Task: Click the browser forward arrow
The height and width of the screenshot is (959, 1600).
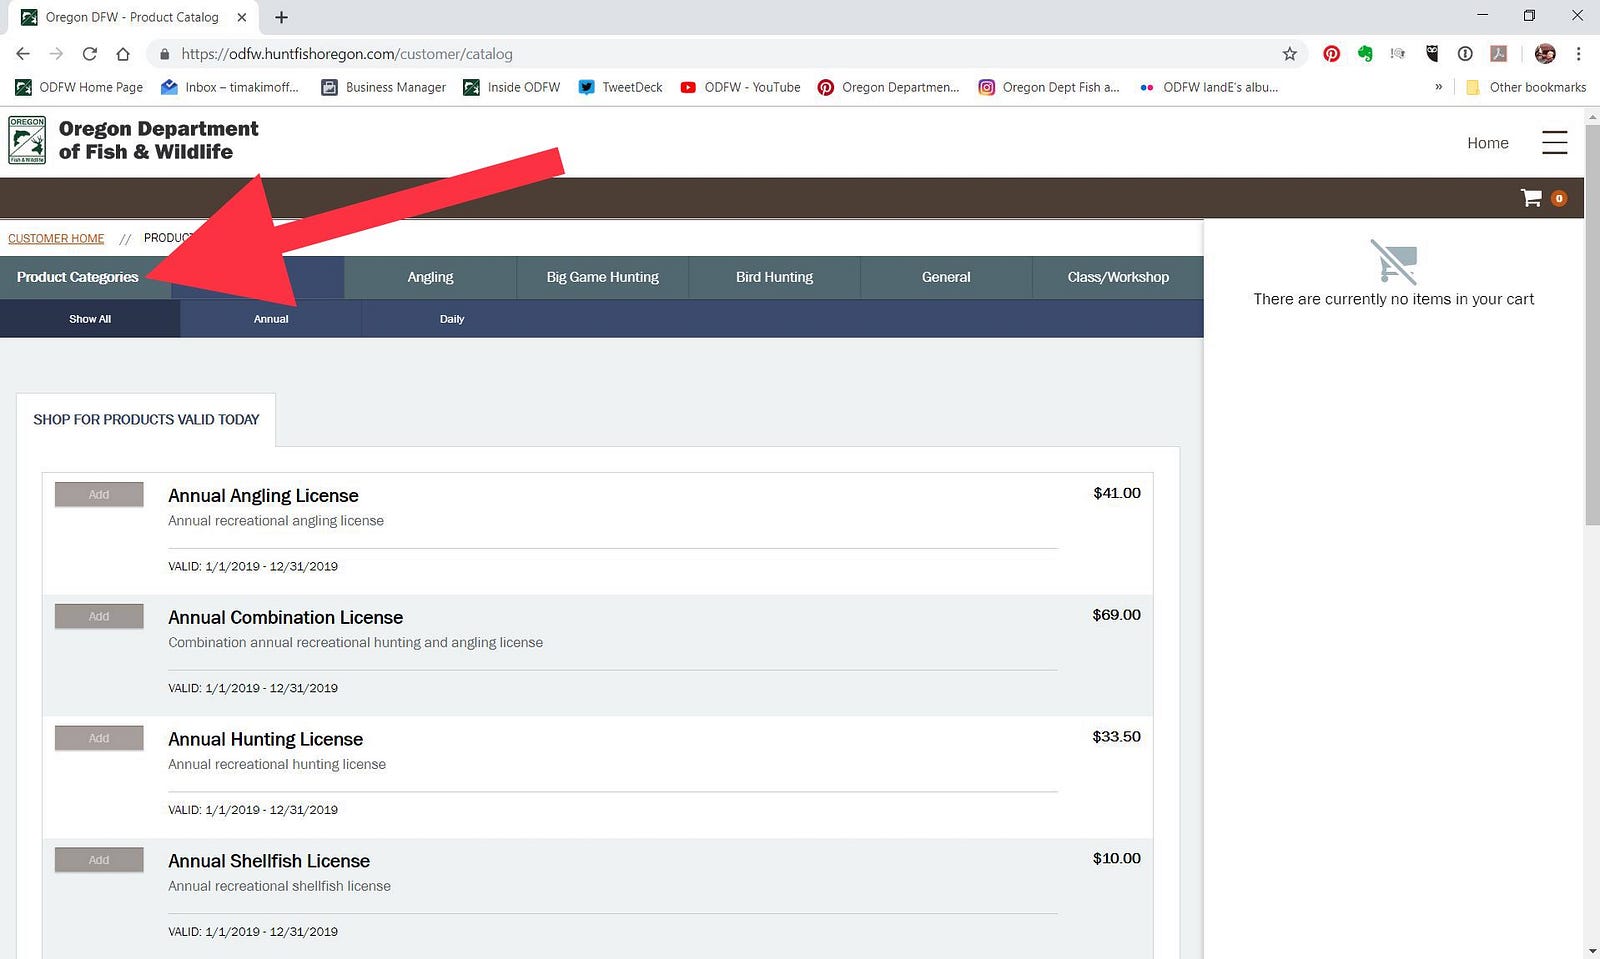Action: pos(56,54)
